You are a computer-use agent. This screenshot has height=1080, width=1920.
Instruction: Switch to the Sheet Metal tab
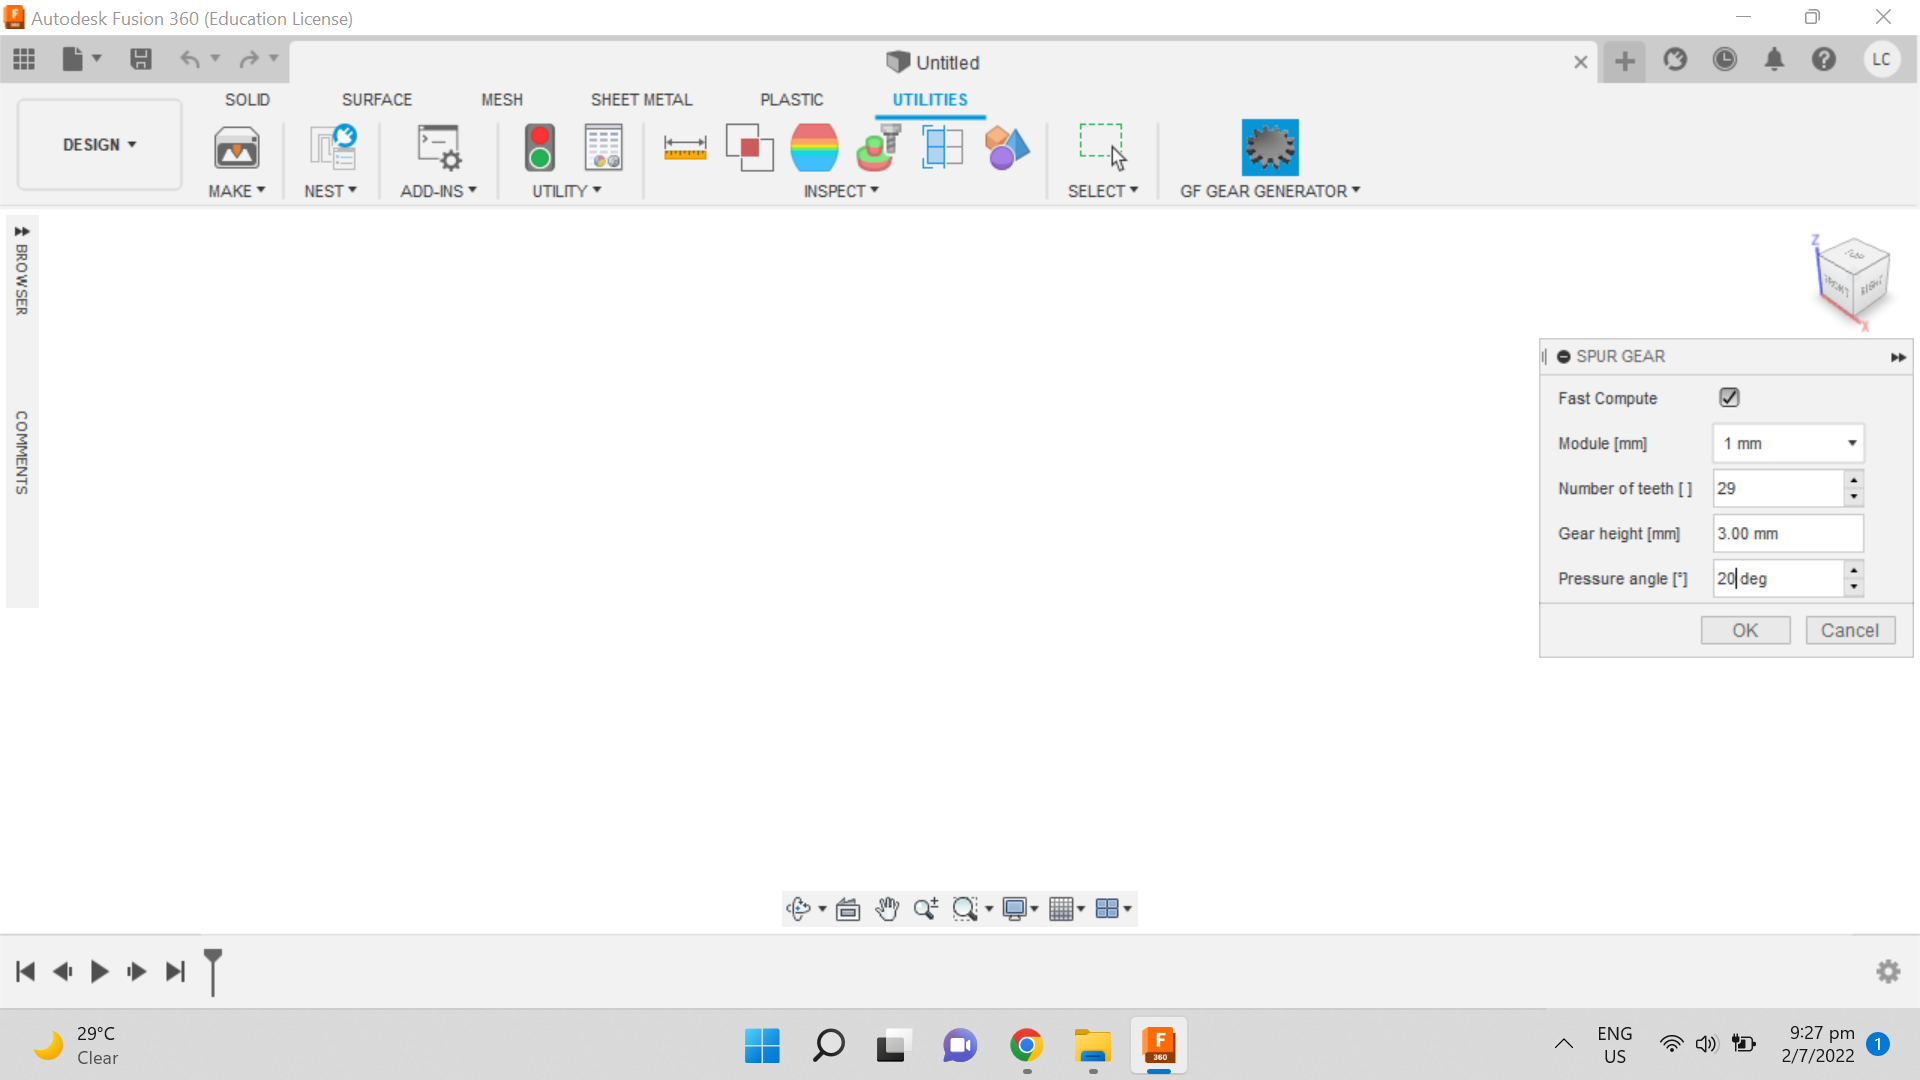click(x=641, y=100)
